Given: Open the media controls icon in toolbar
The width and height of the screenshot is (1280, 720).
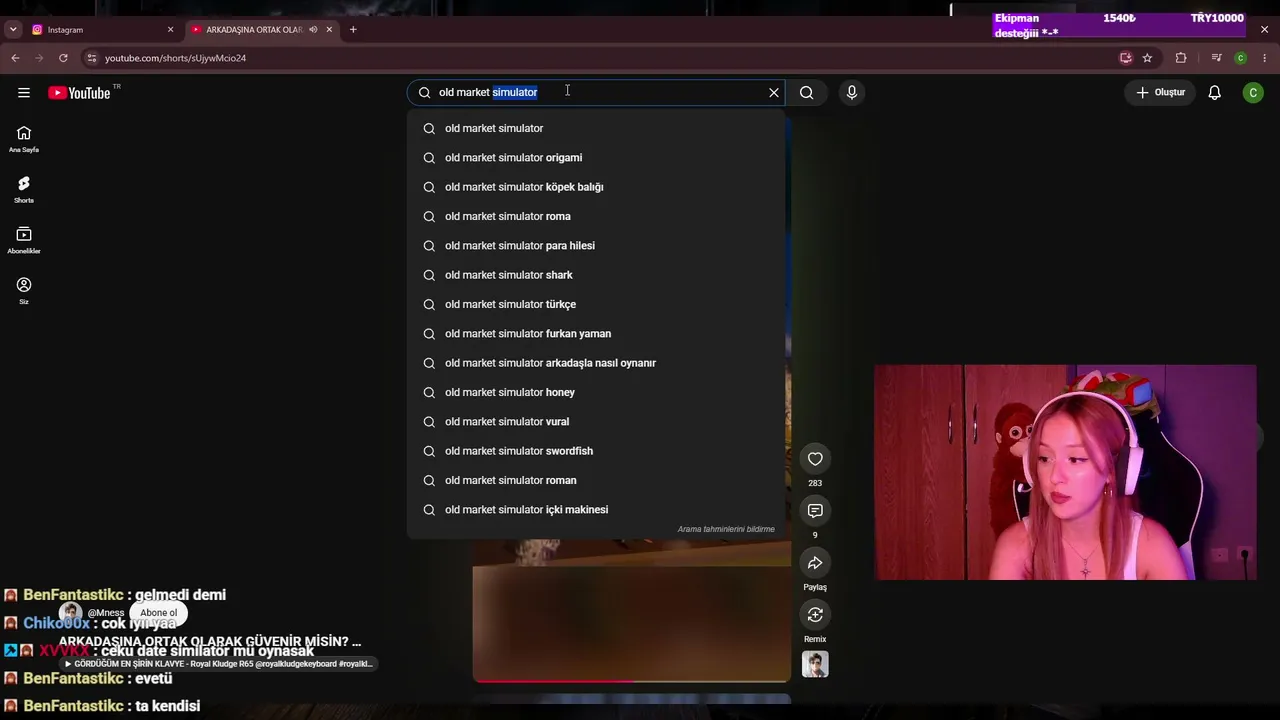Looking at the screenshot, I should point(1216,58).
